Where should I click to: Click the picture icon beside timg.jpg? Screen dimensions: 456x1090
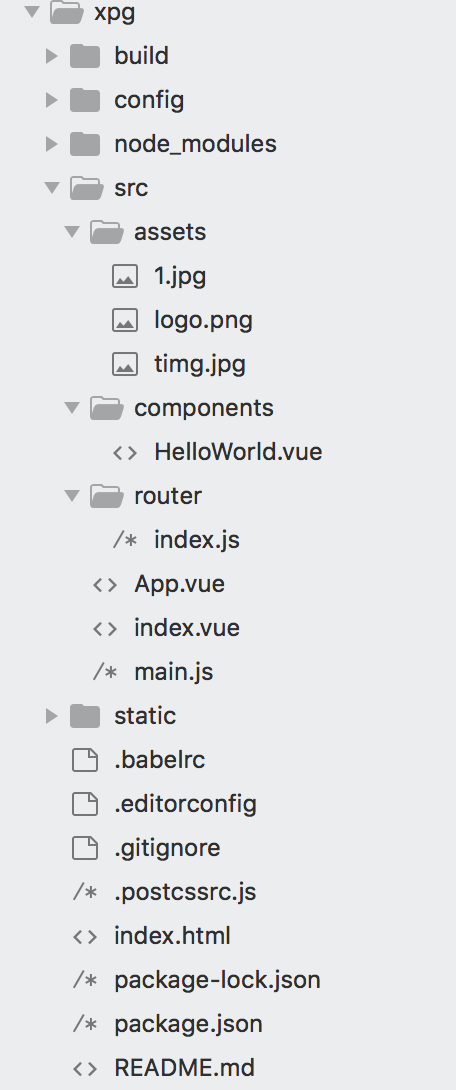click(x=125, y=364)
